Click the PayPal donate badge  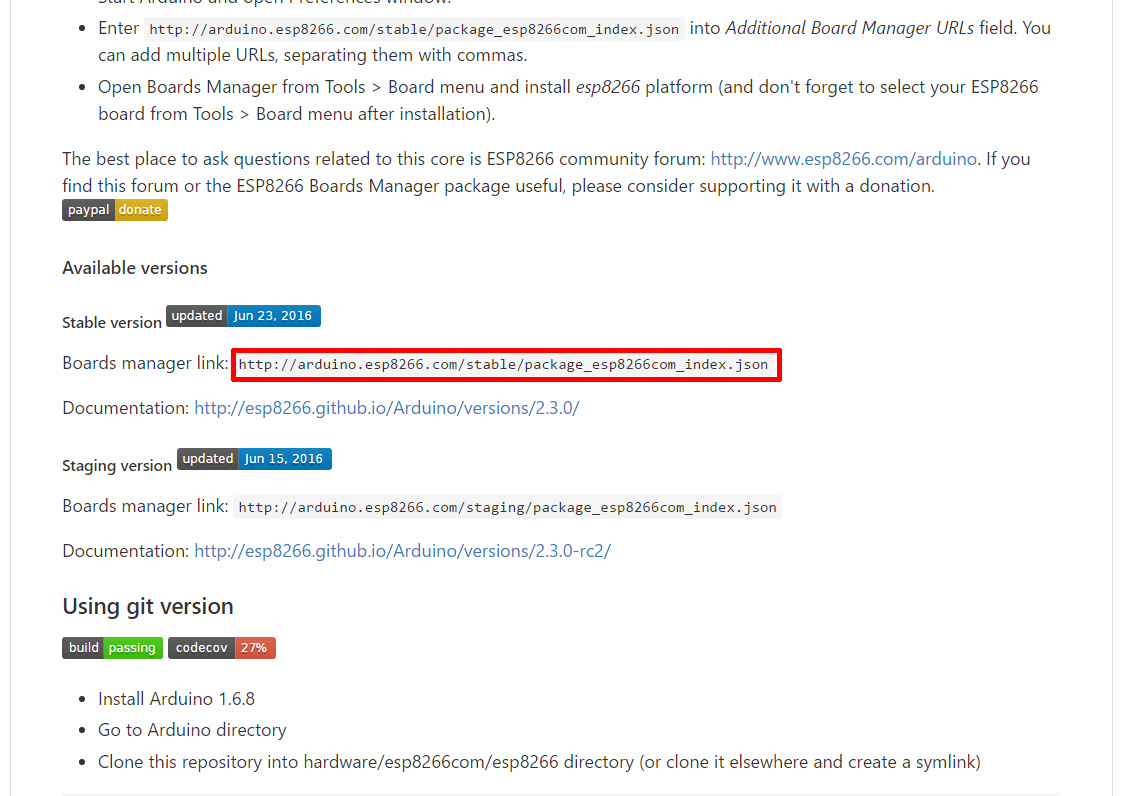point(114,210)
